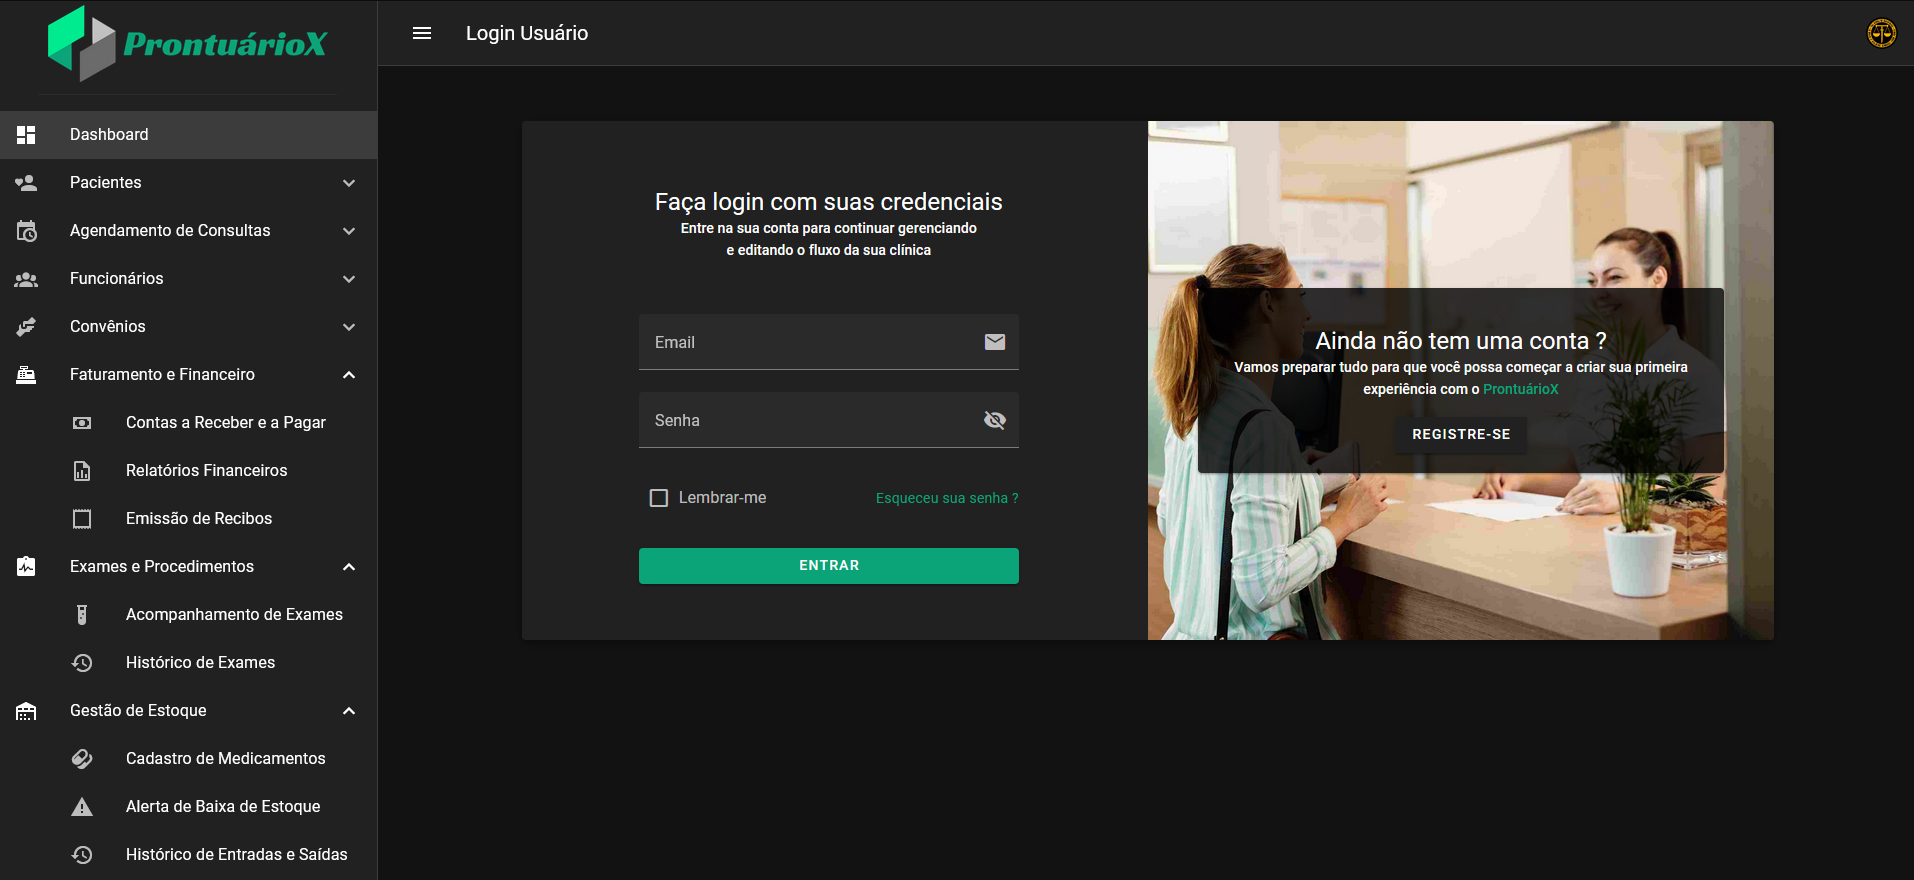Image resolution: width=1914 pixels, height=880 pixels.
Task: Click the Dashboard grid icon
Action: point(26,135)
